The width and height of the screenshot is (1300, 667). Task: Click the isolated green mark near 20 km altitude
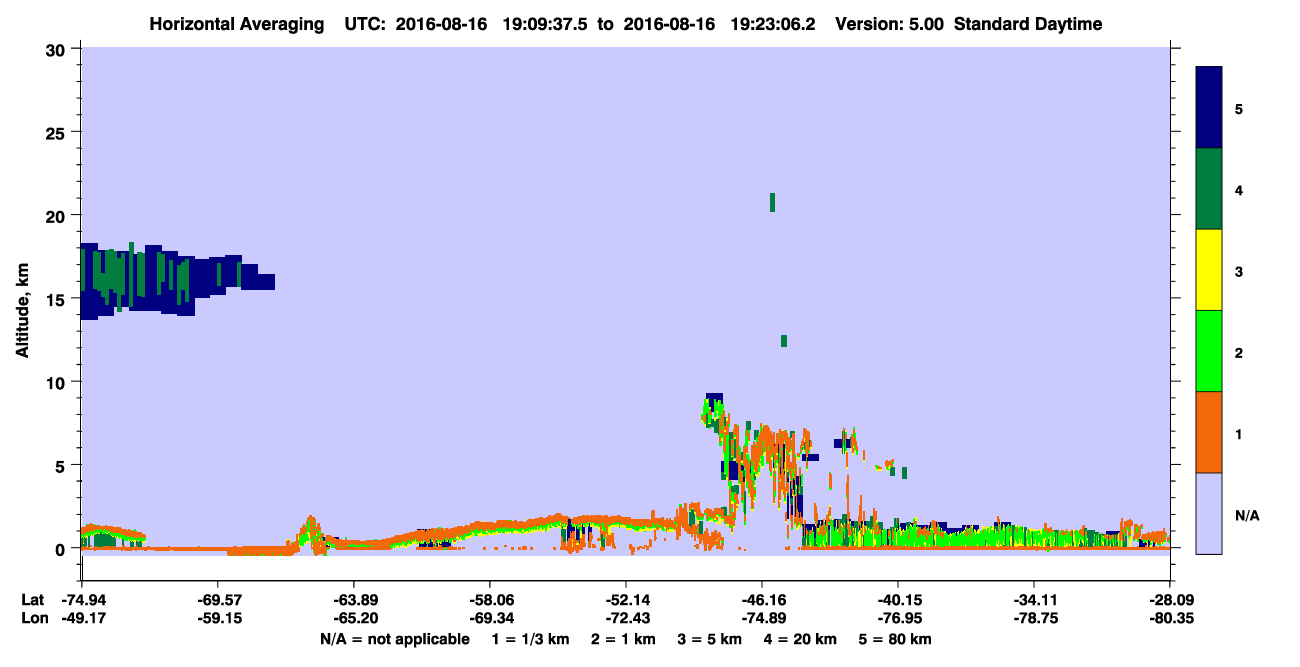click(773, 202)
